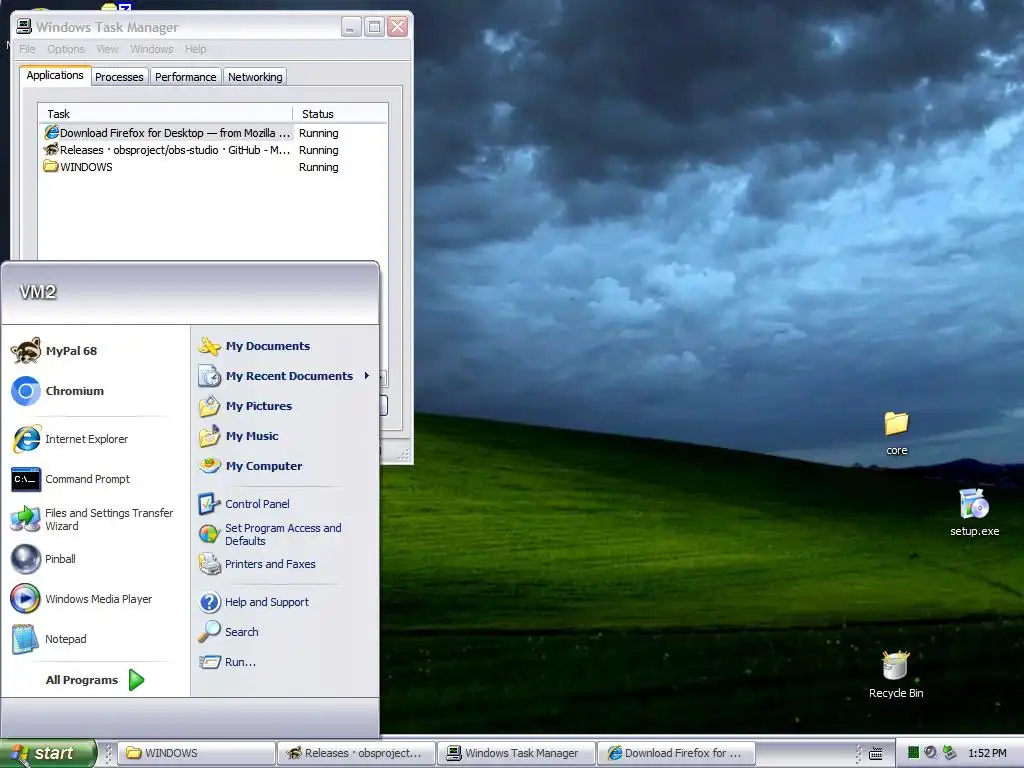Open My Documents folder
1024x768 pixels.
[x=255, y=346]
